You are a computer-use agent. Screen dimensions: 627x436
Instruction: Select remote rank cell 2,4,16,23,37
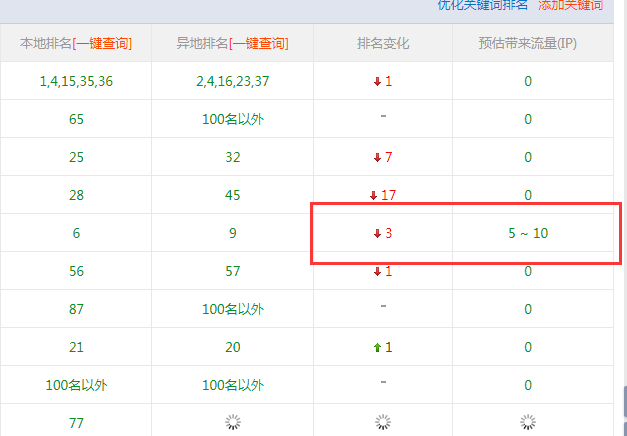233,82
